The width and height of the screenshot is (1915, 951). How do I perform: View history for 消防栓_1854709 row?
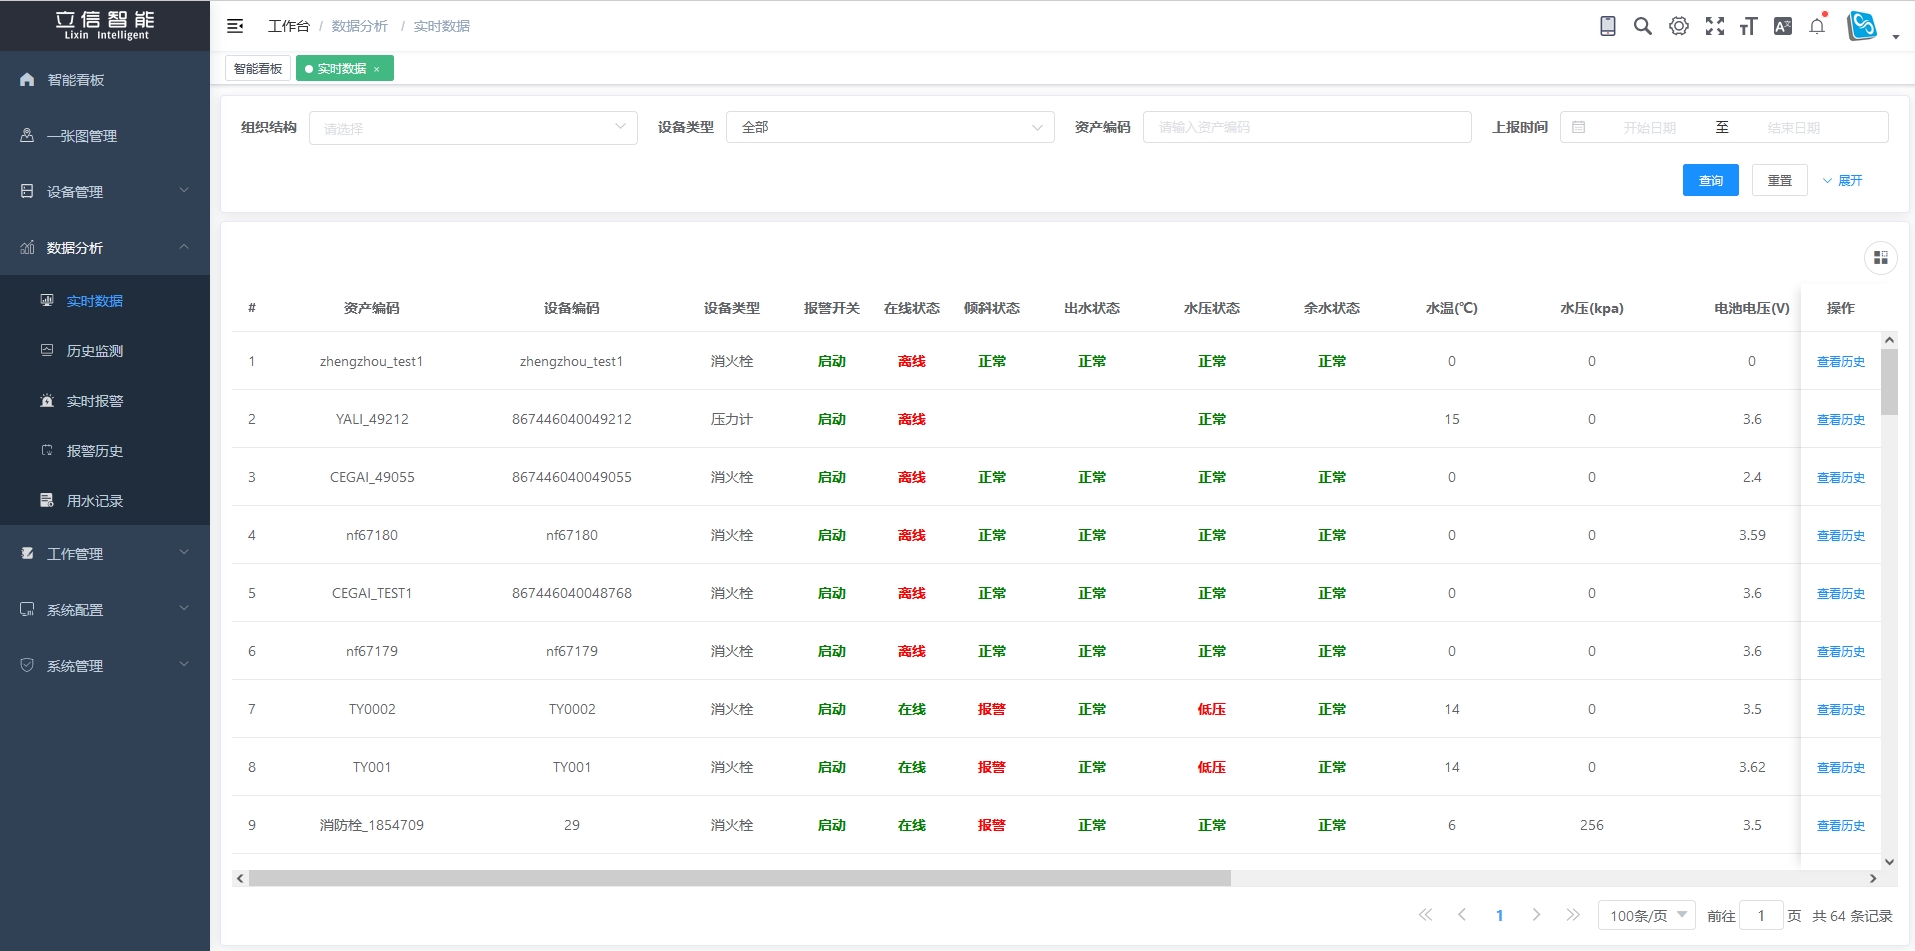[1841, 826]
